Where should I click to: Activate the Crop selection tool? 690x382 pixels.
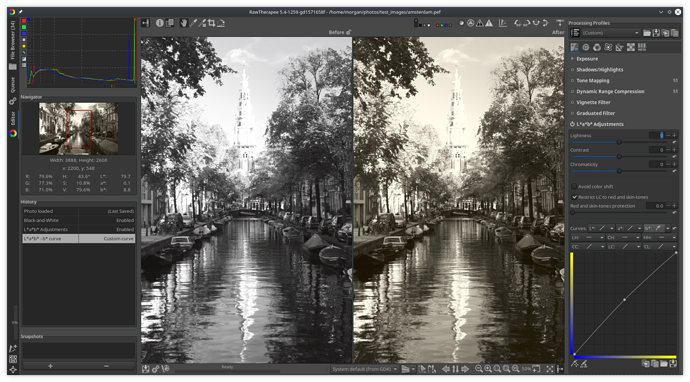[212, 23]
